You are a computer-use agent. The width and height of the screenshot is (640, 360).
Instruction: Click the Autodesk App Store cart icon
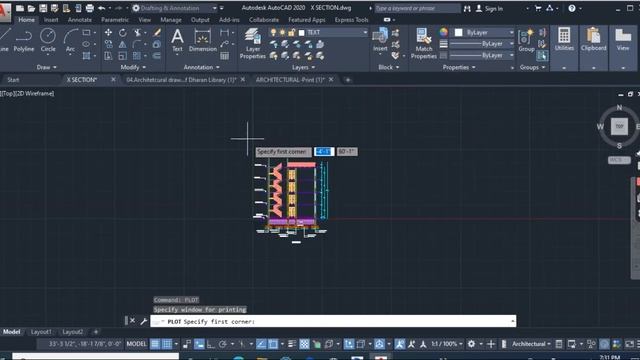click(x=538, y=8)
